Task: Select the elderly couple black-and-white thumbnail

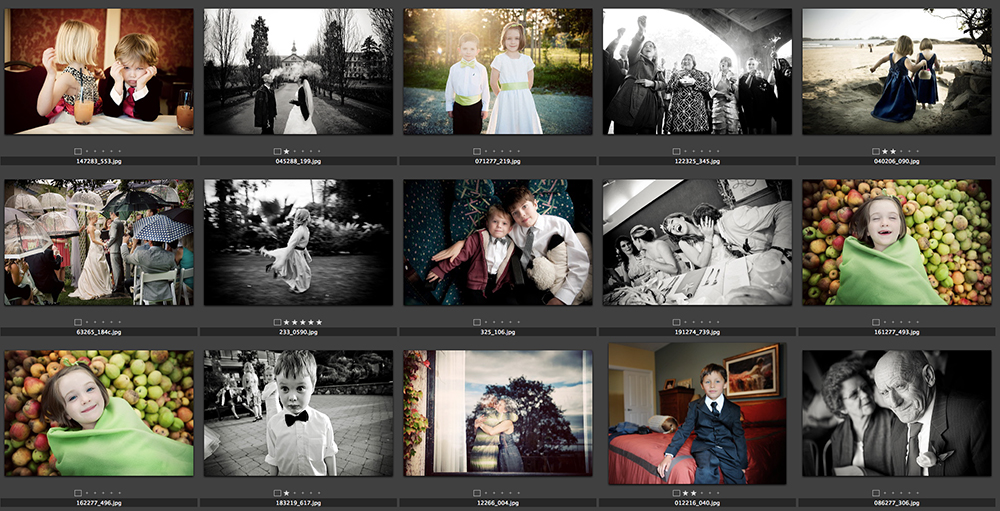Action: [x=897, y=413]
